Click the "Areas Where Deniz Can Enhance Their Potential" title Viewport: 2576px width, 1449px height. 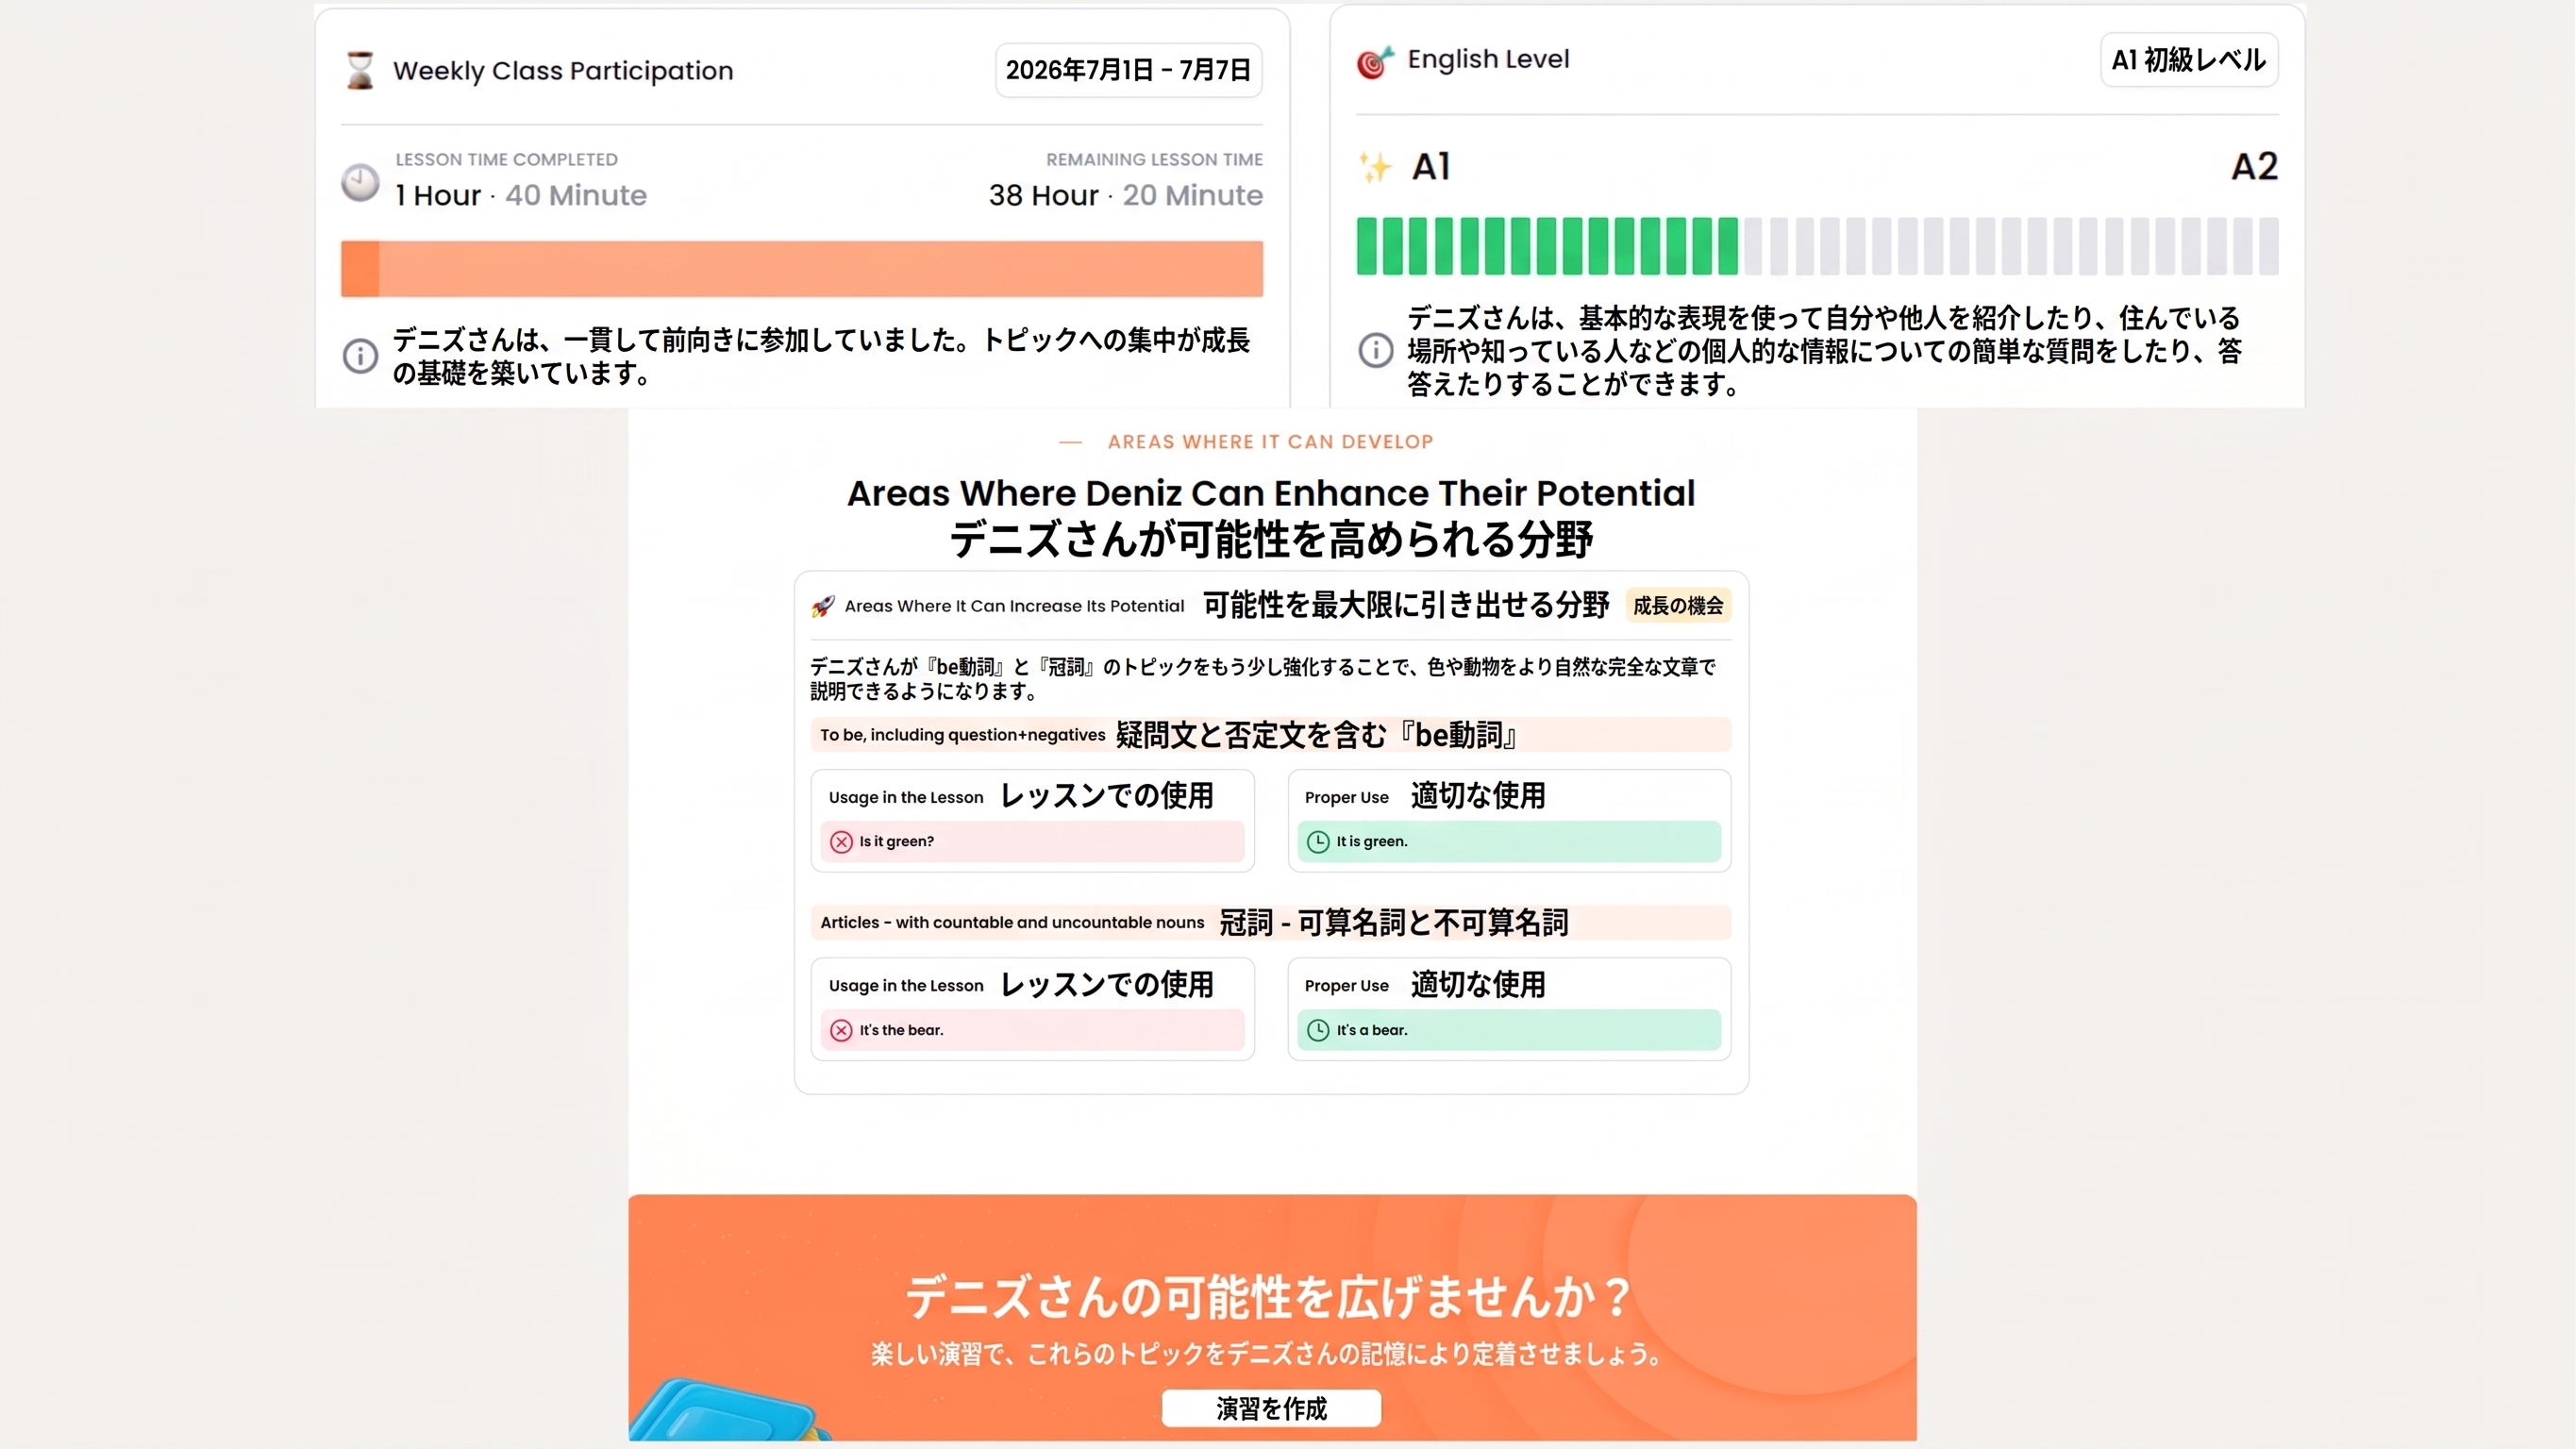point(1271,493)
